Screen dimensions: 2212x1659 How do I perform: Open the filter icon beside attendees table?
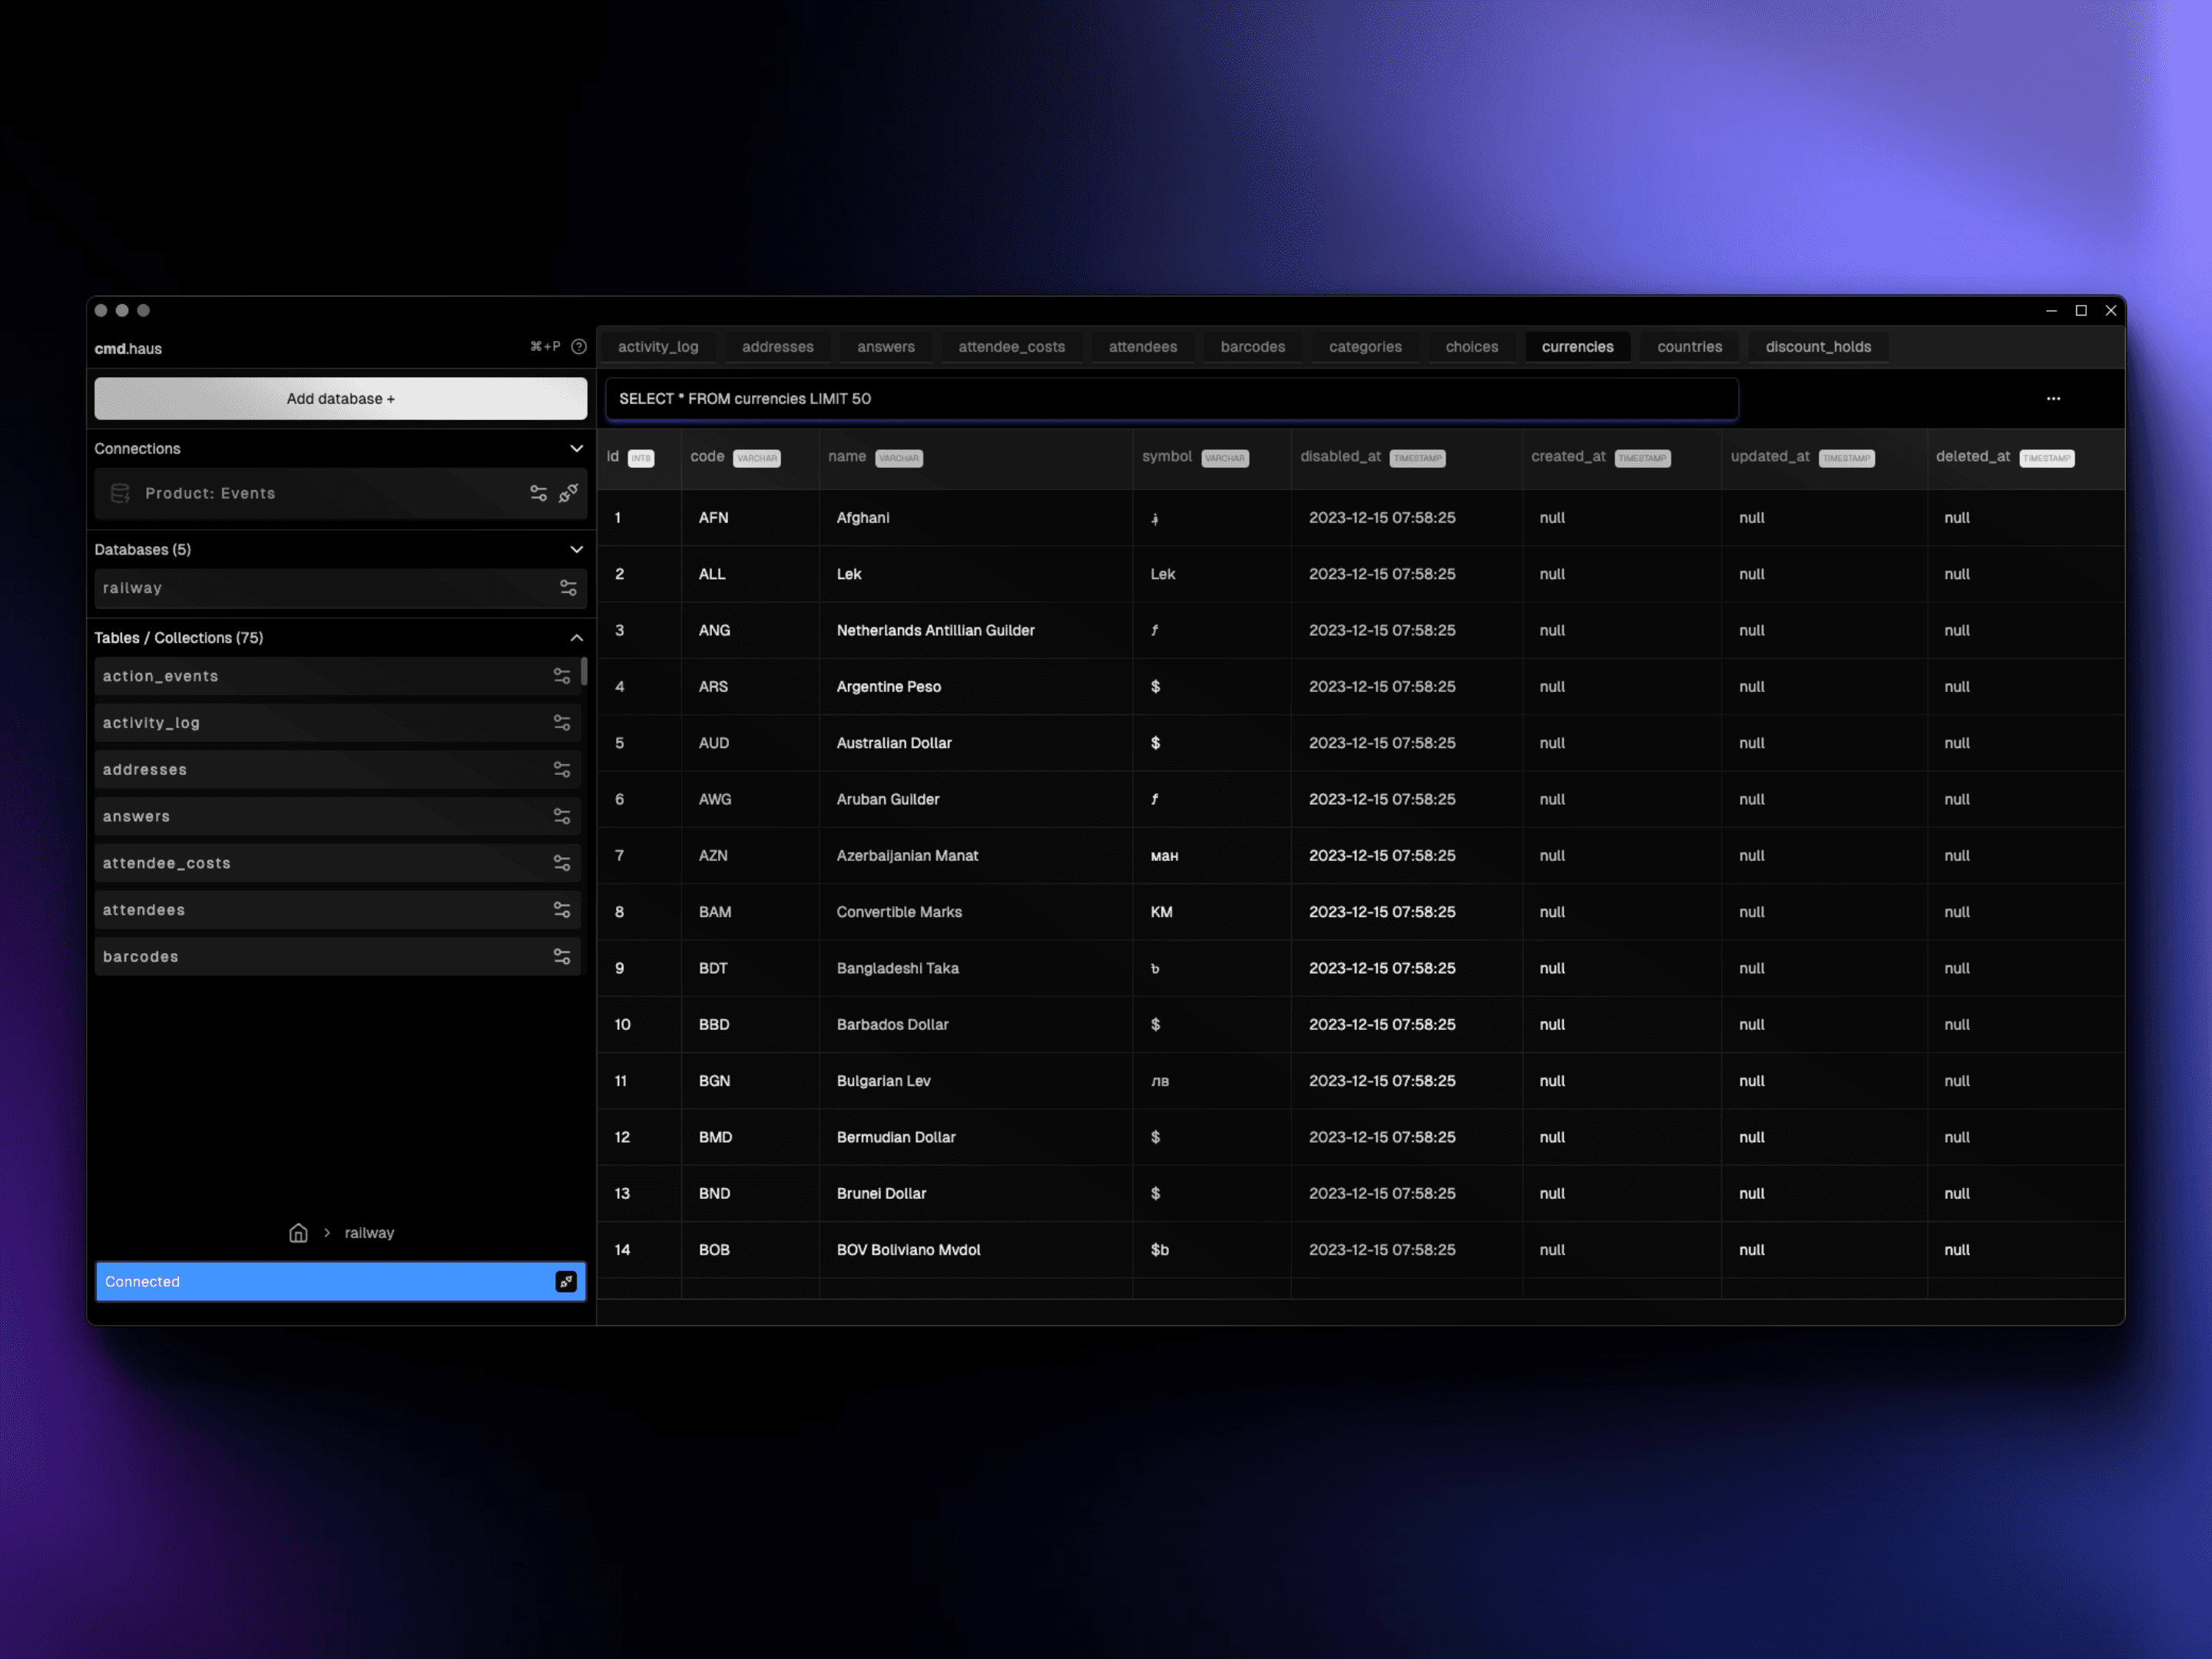click(x=562, y=909)
